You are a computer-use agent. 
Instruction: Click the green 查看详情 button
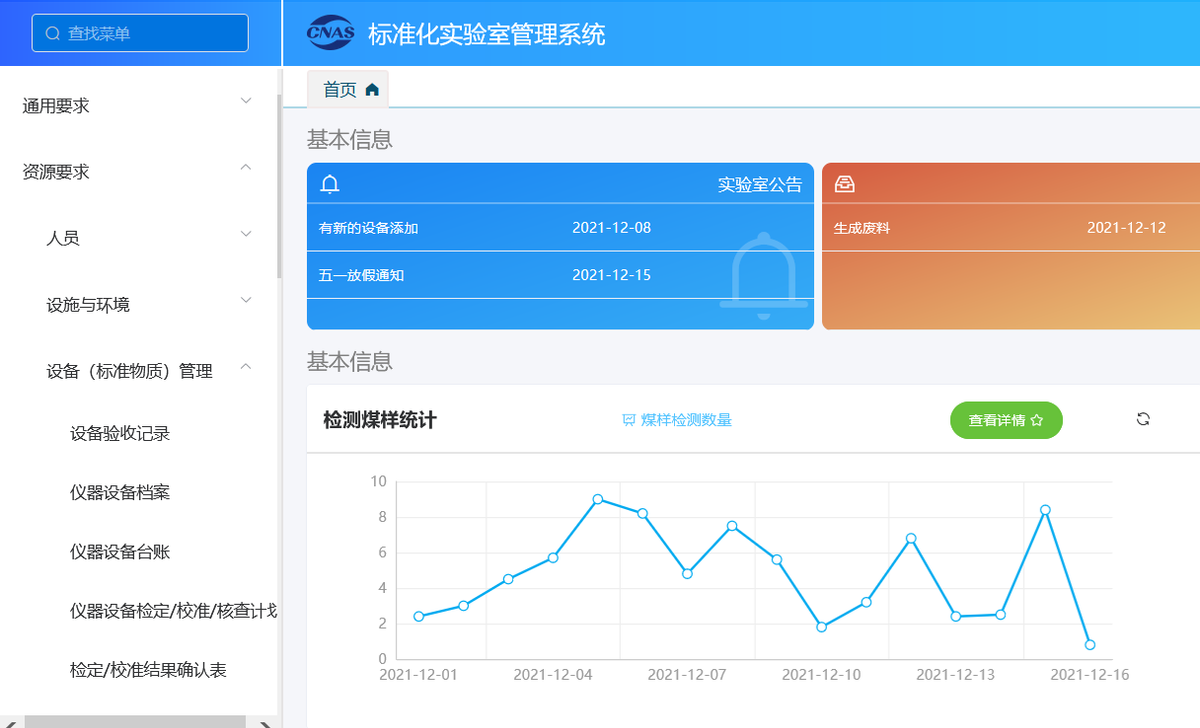[1005, 420]
